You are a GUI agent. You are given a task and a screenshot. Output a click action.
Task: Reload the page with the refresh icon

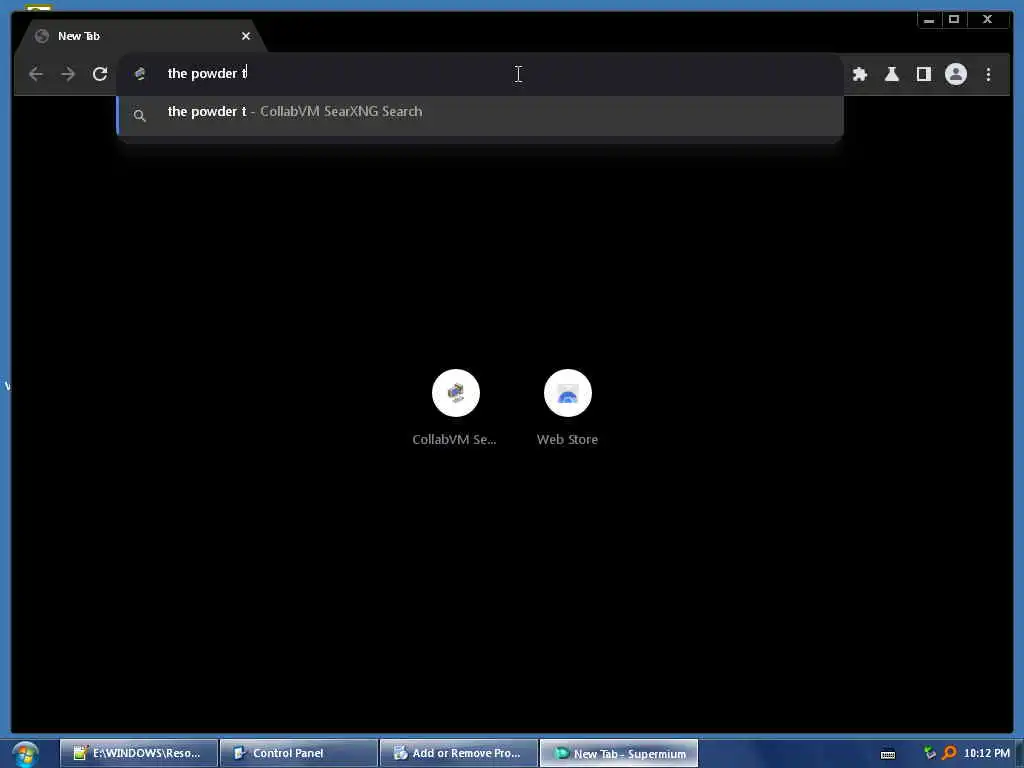pyautogui.click(x=100, y=74)
